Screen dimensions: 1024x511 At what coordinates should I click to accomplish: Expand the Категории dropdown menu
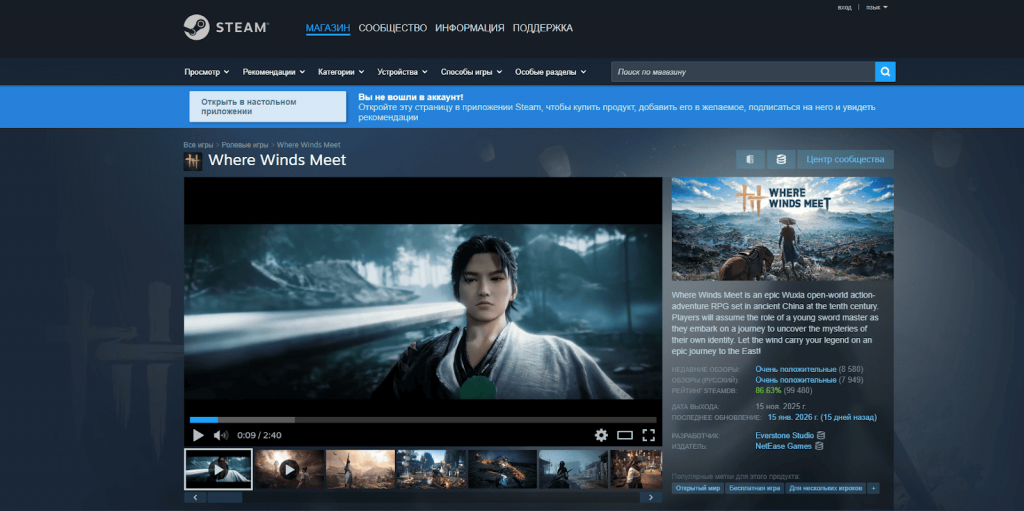click(341, 72)
